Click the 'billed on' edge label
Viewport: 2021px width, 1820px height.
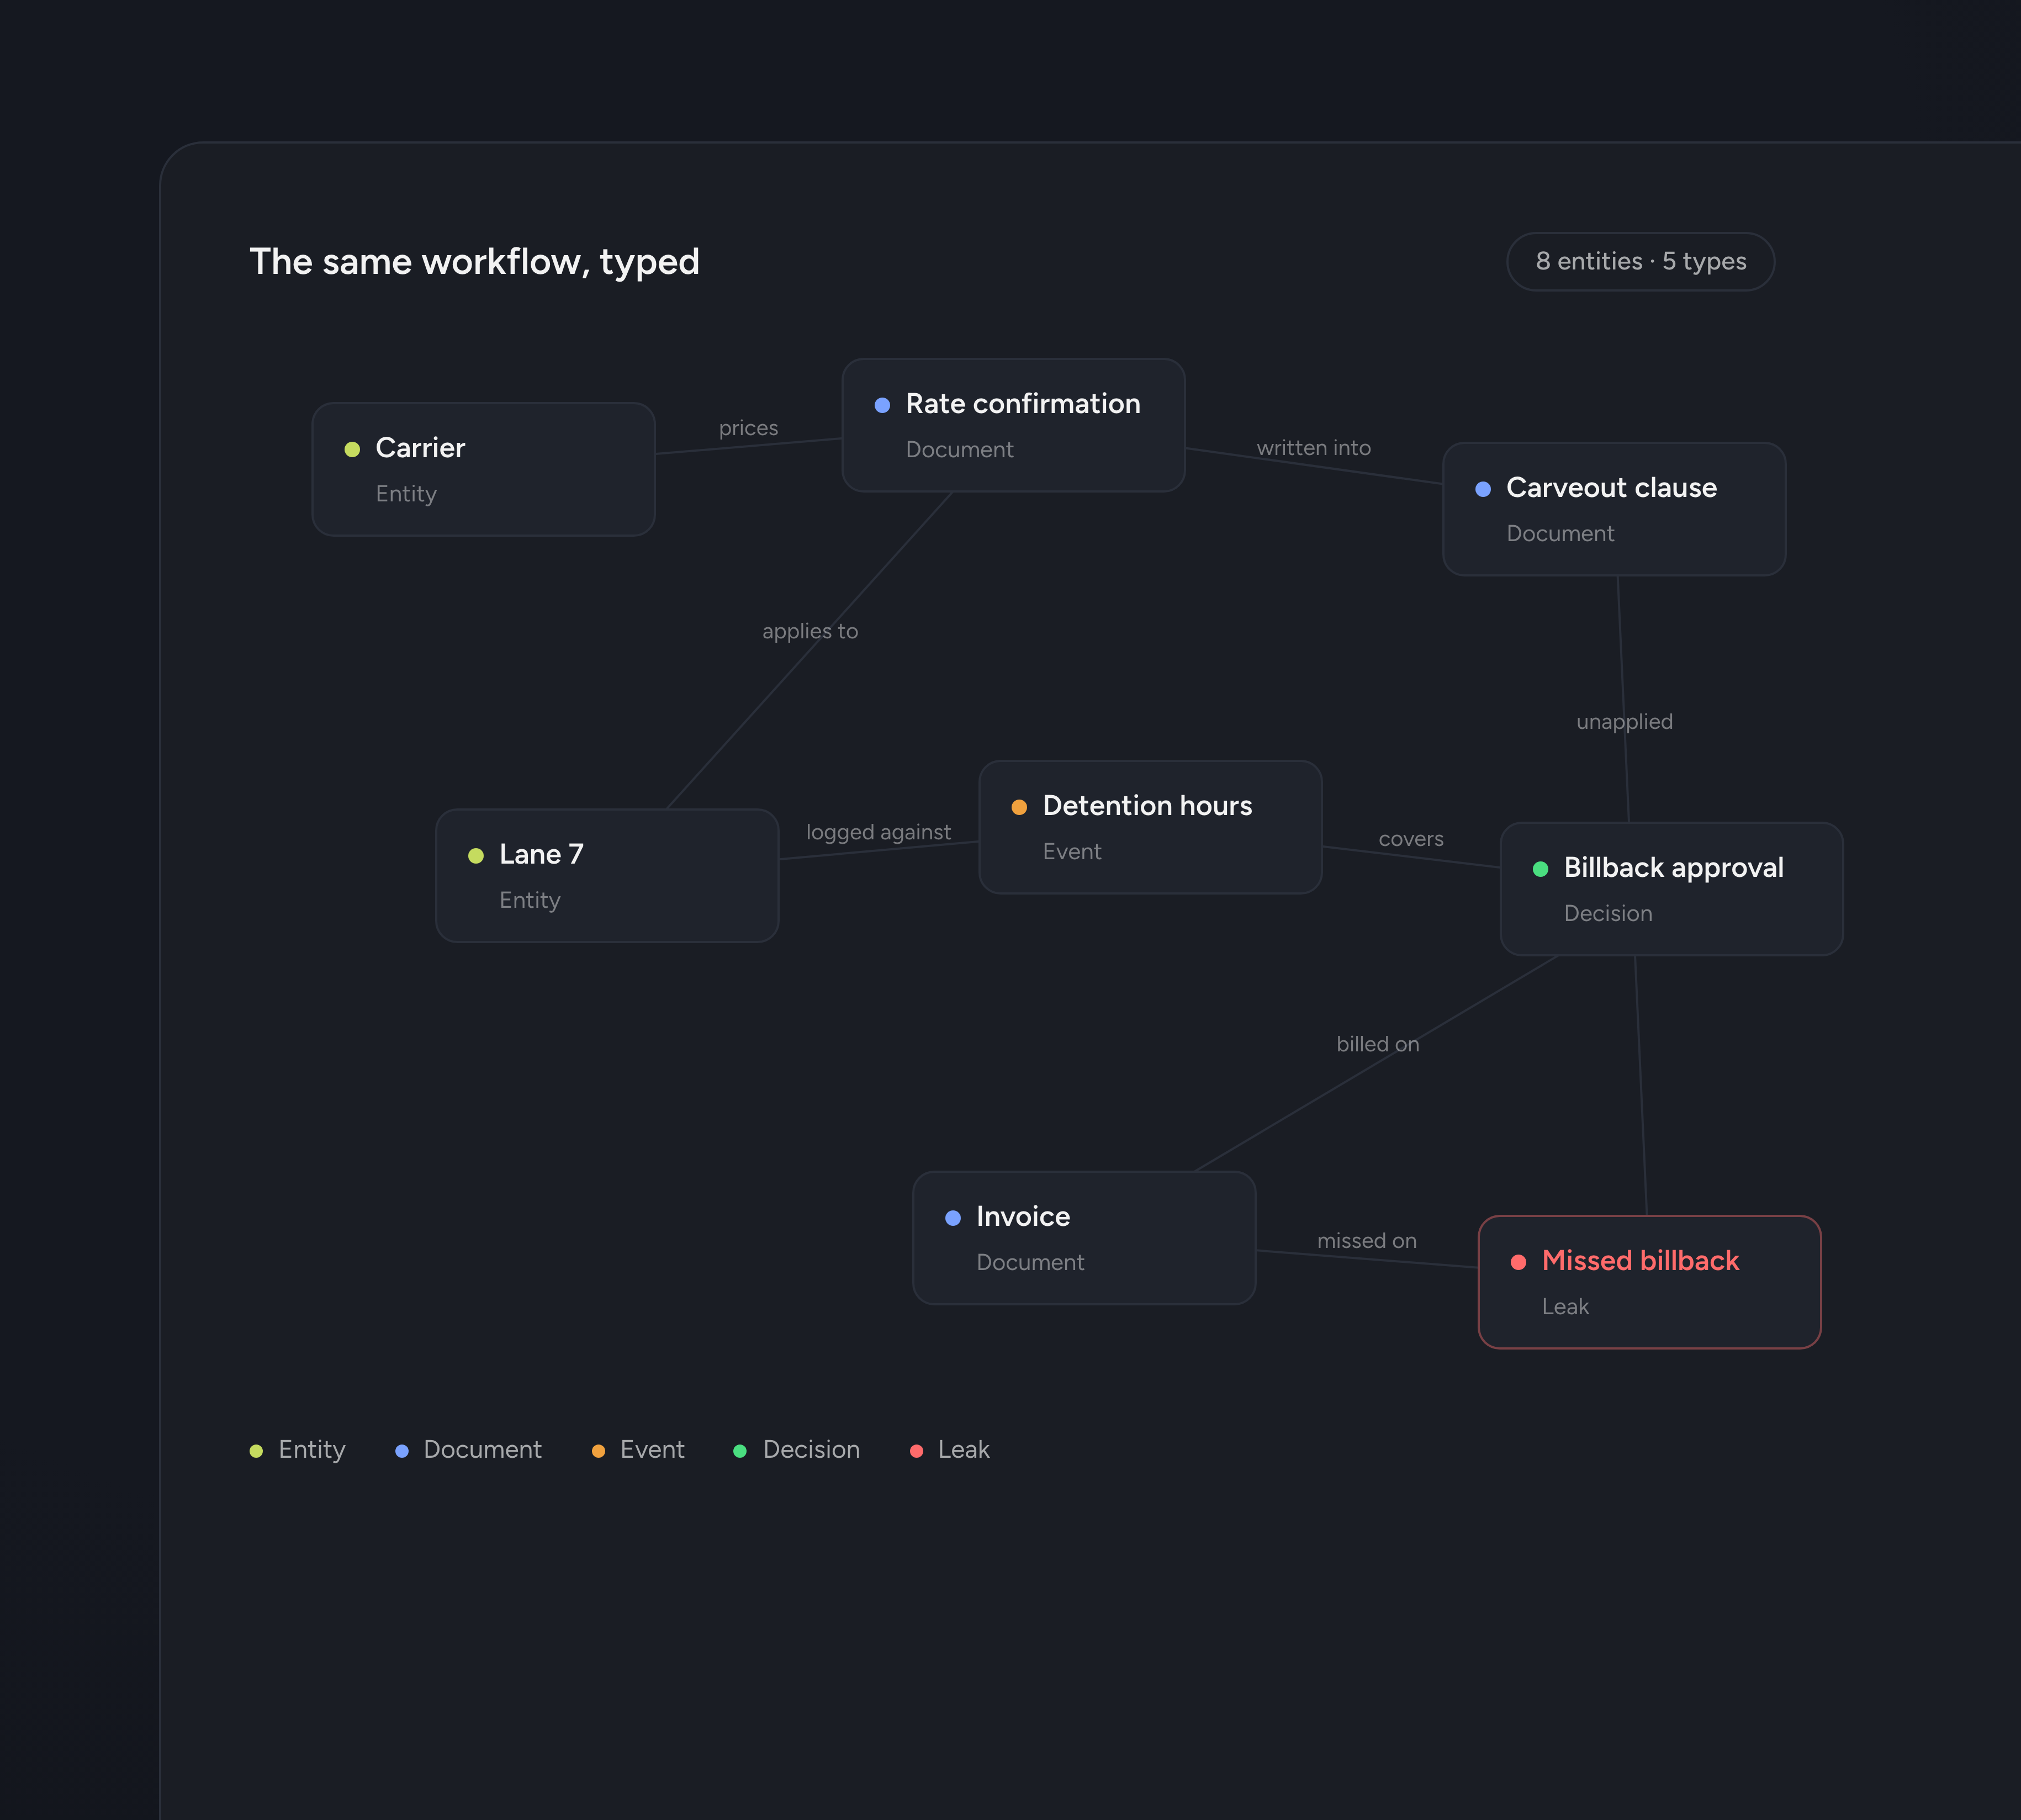coord(1377,1044)
